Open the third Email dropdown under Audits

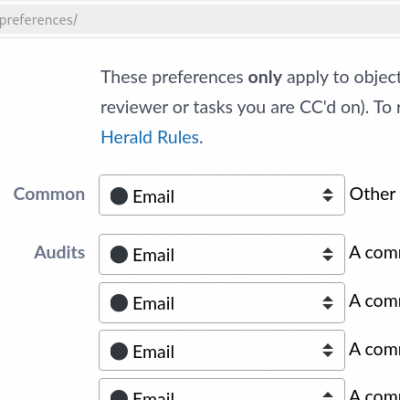pyautogui.click(x=222, y=350)
